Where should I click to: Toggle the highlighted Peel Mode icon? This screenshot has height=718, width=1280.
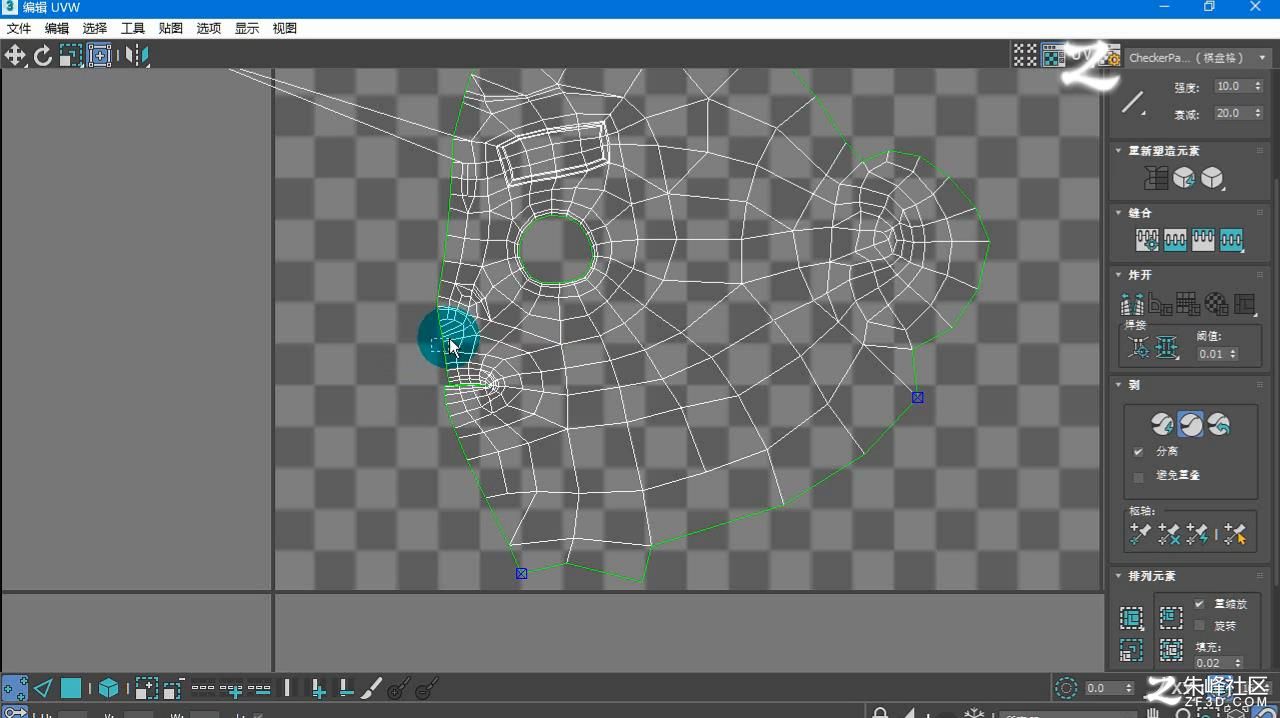(x=1190, y=424)
